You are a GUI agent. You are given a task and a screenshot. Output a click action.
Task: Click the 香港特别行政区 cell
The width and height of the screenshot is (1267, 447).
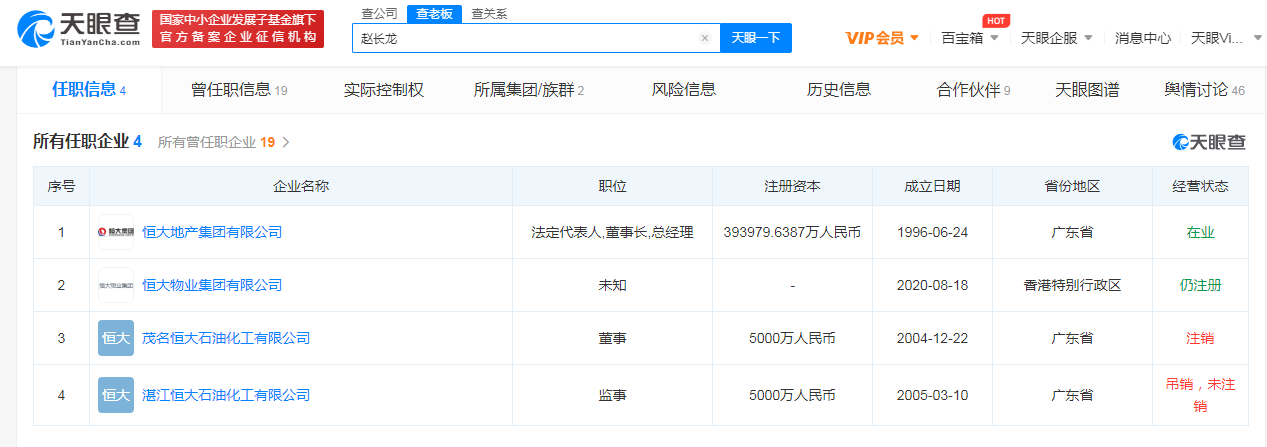point(1072,285)
